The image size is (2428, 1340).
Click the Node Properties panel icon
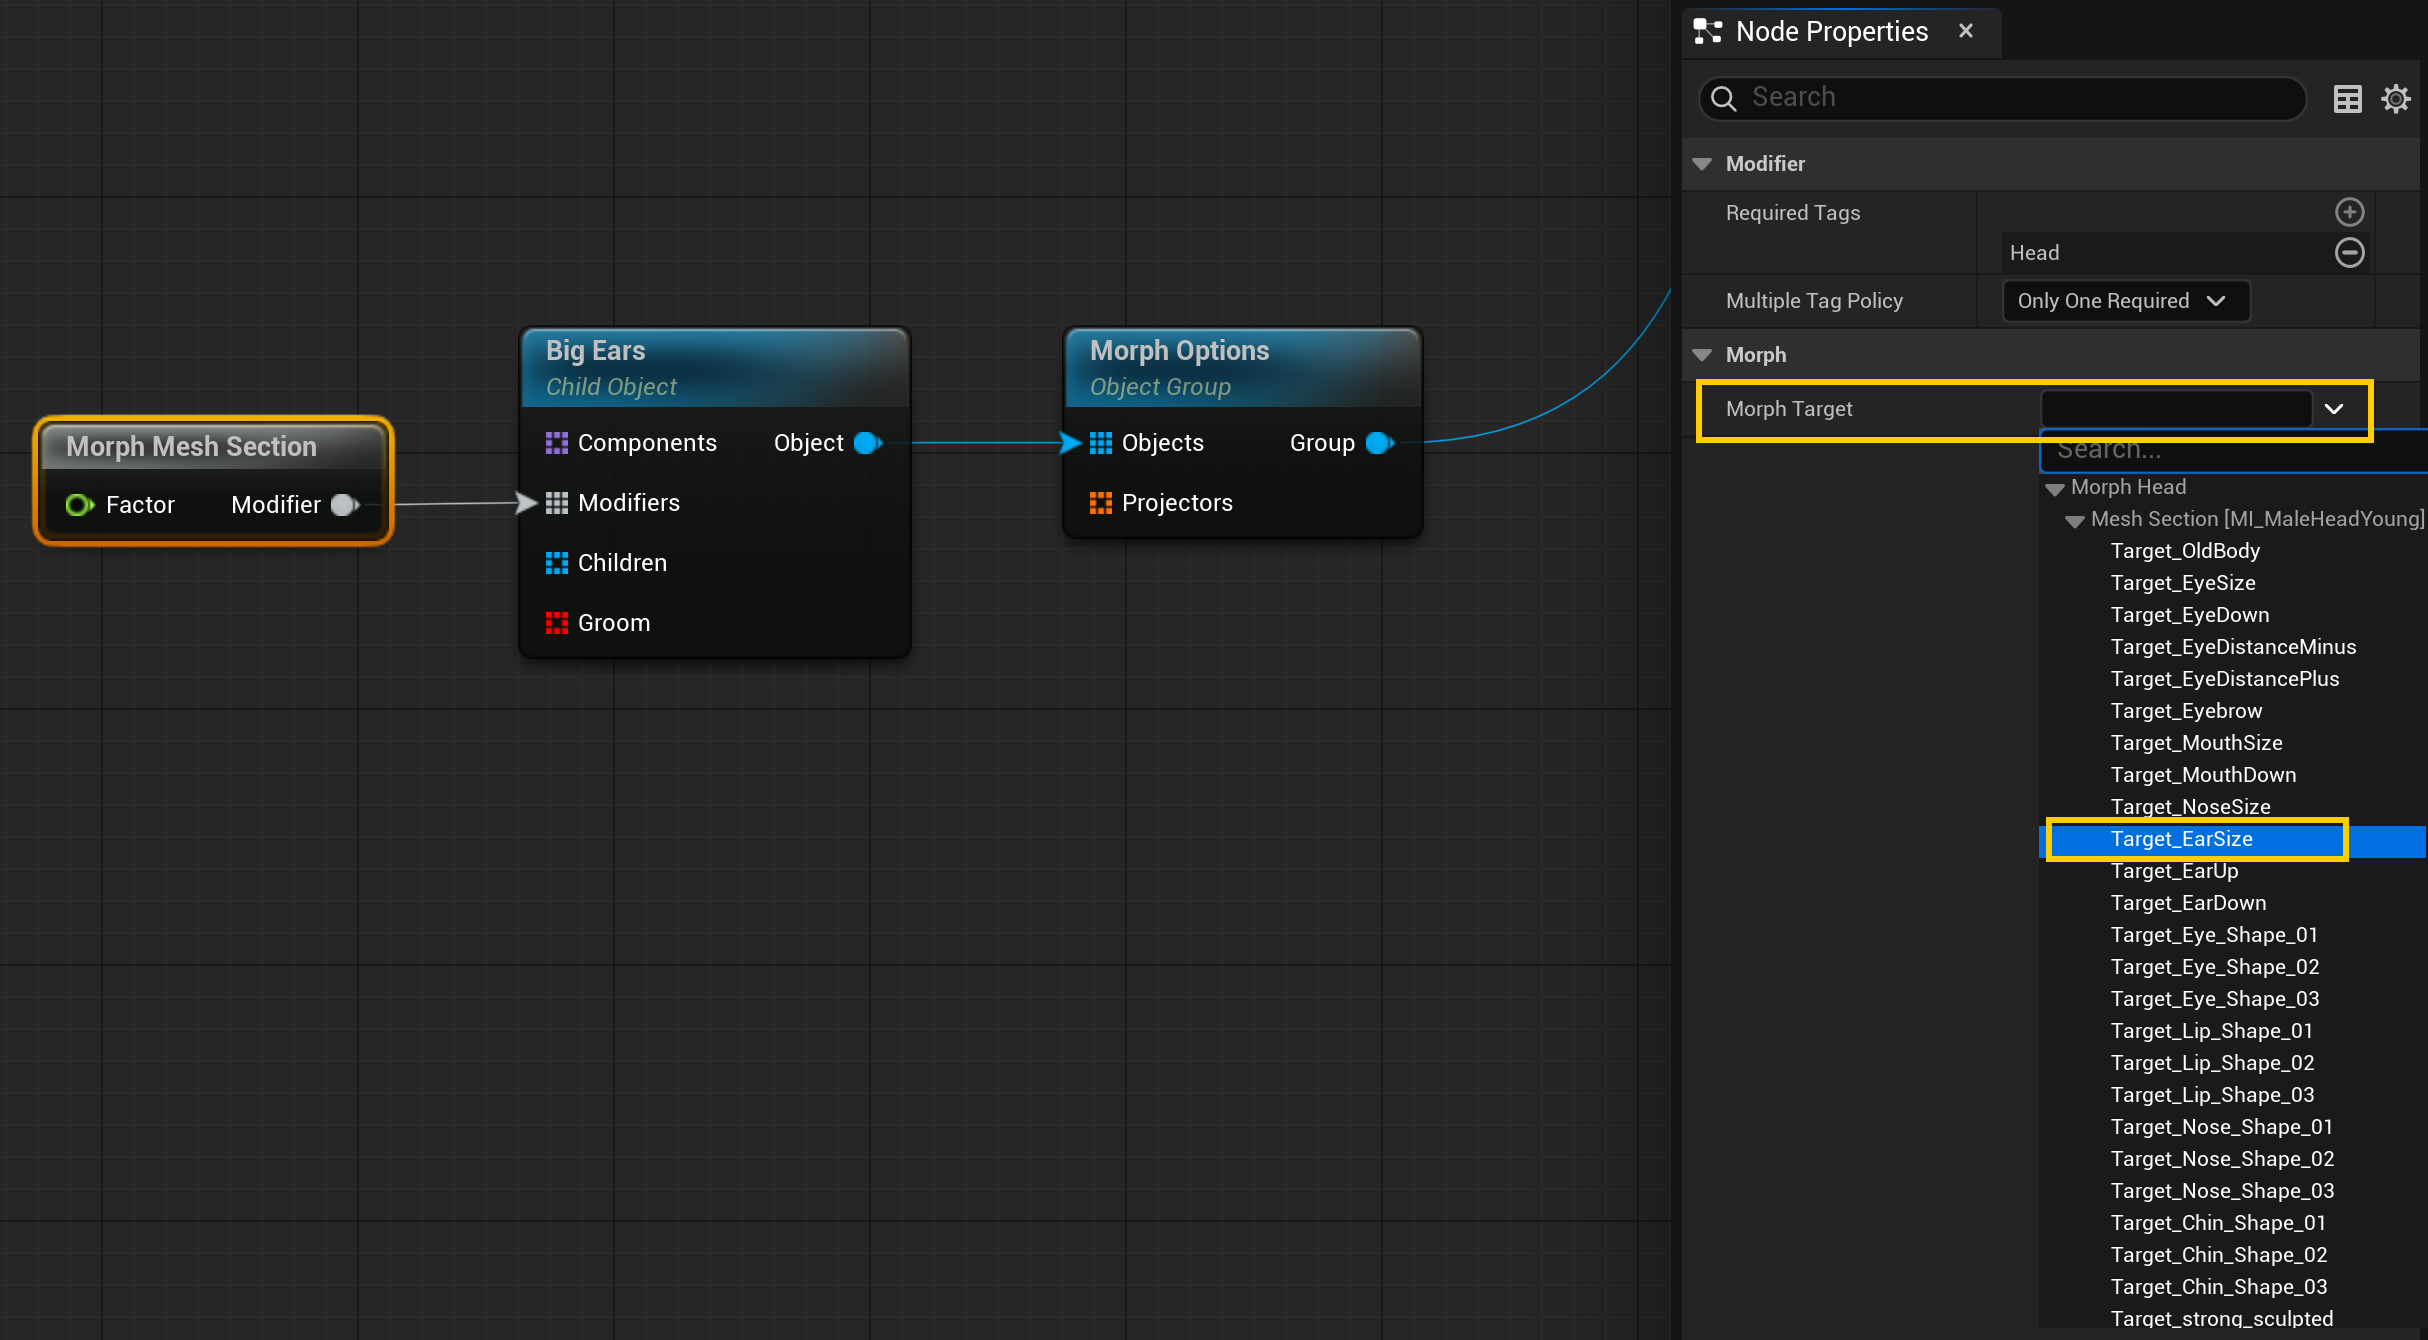pos(1708,31)
